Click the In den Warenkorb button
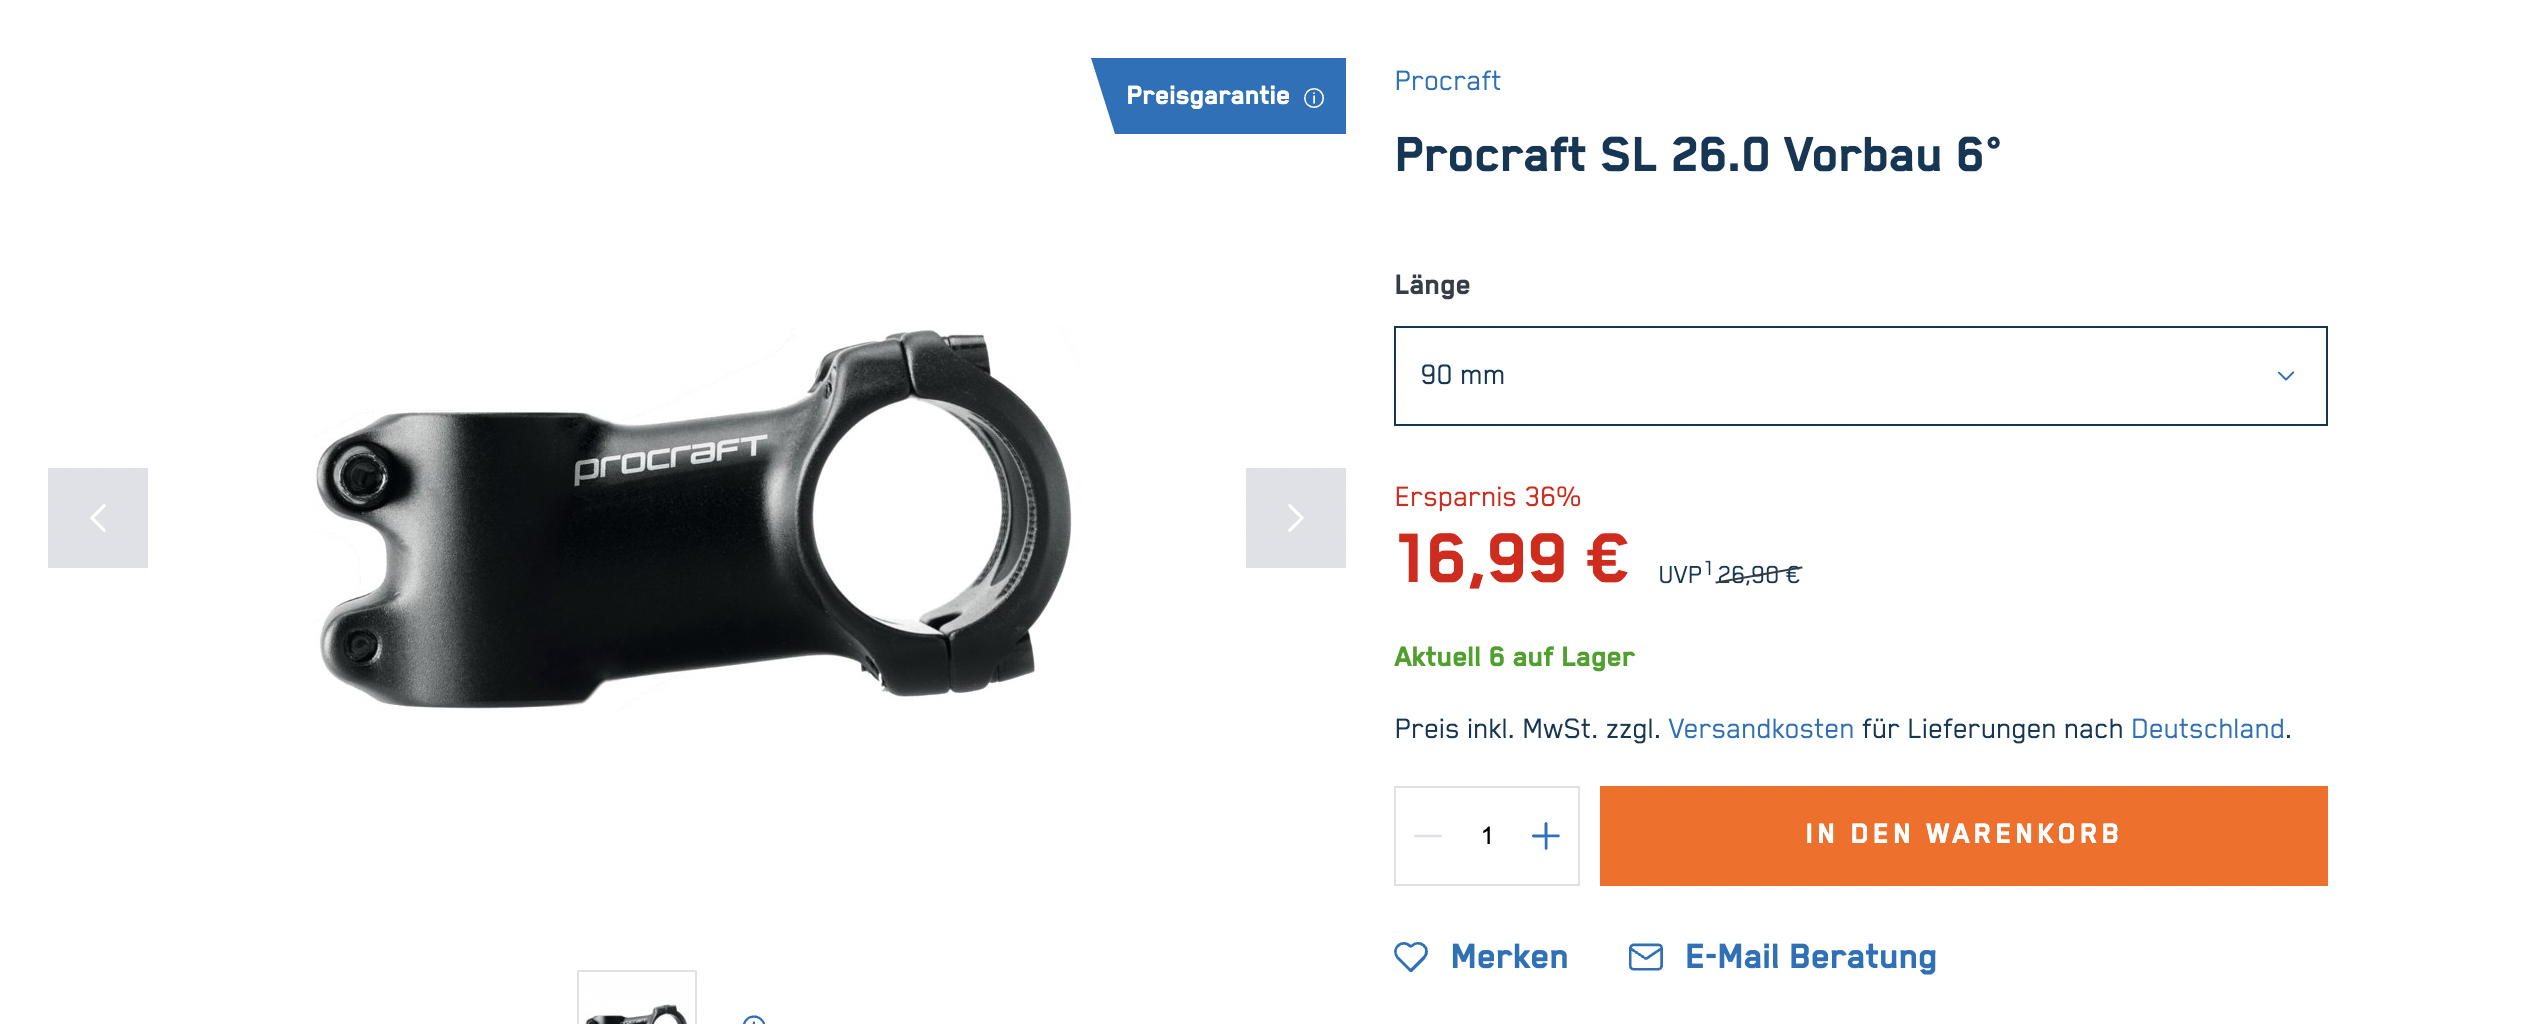 click(x=1963, y=835)
